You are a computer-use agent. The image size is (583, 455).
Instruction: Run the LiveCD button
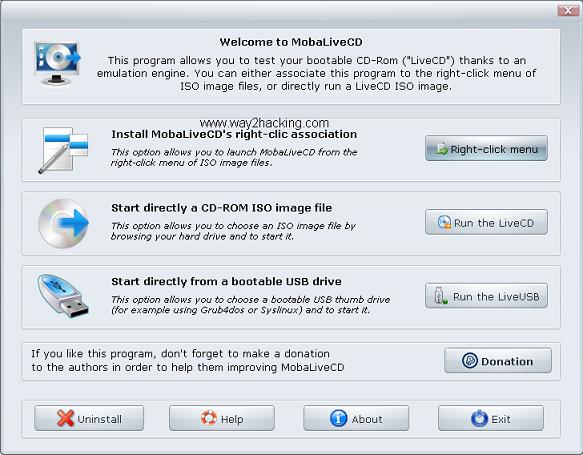pyautogui.click(x=486, y=222)
